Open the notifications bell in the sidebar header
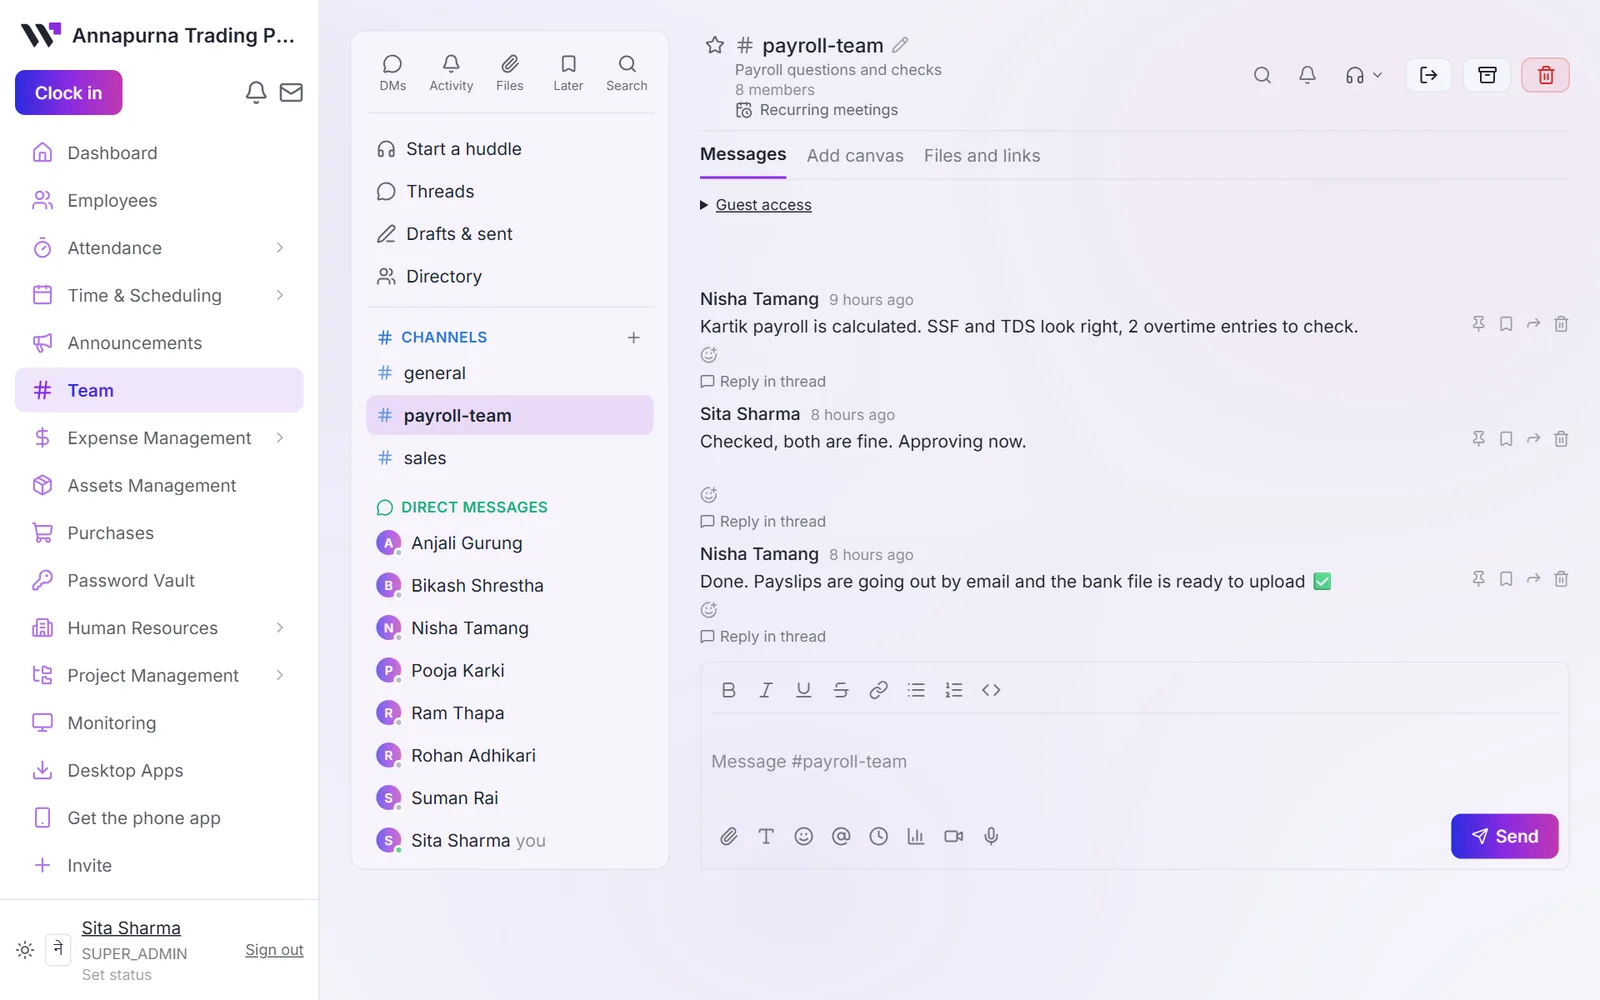This screenshot has width=1600, height=1000. point(256,93)
